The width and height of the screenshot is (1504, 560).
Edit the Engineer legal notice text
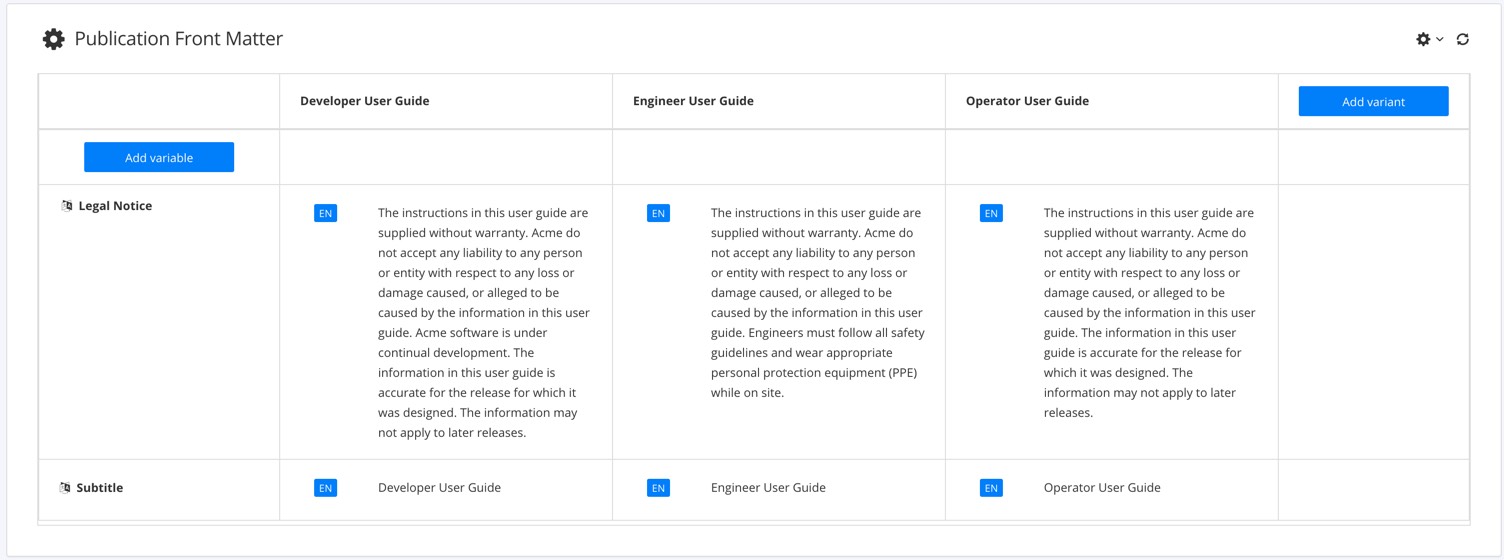pos(817,302)
